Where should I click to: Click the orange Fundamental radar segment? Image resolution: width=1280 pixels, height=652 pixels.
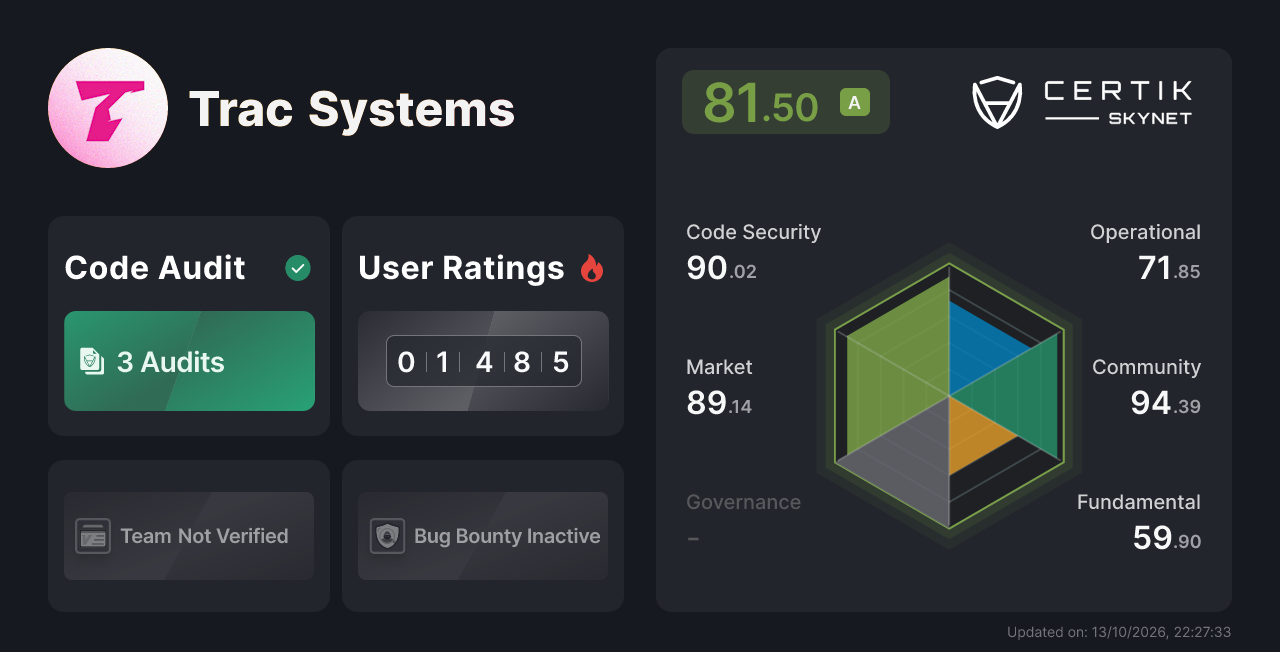(x=974, y=434)
